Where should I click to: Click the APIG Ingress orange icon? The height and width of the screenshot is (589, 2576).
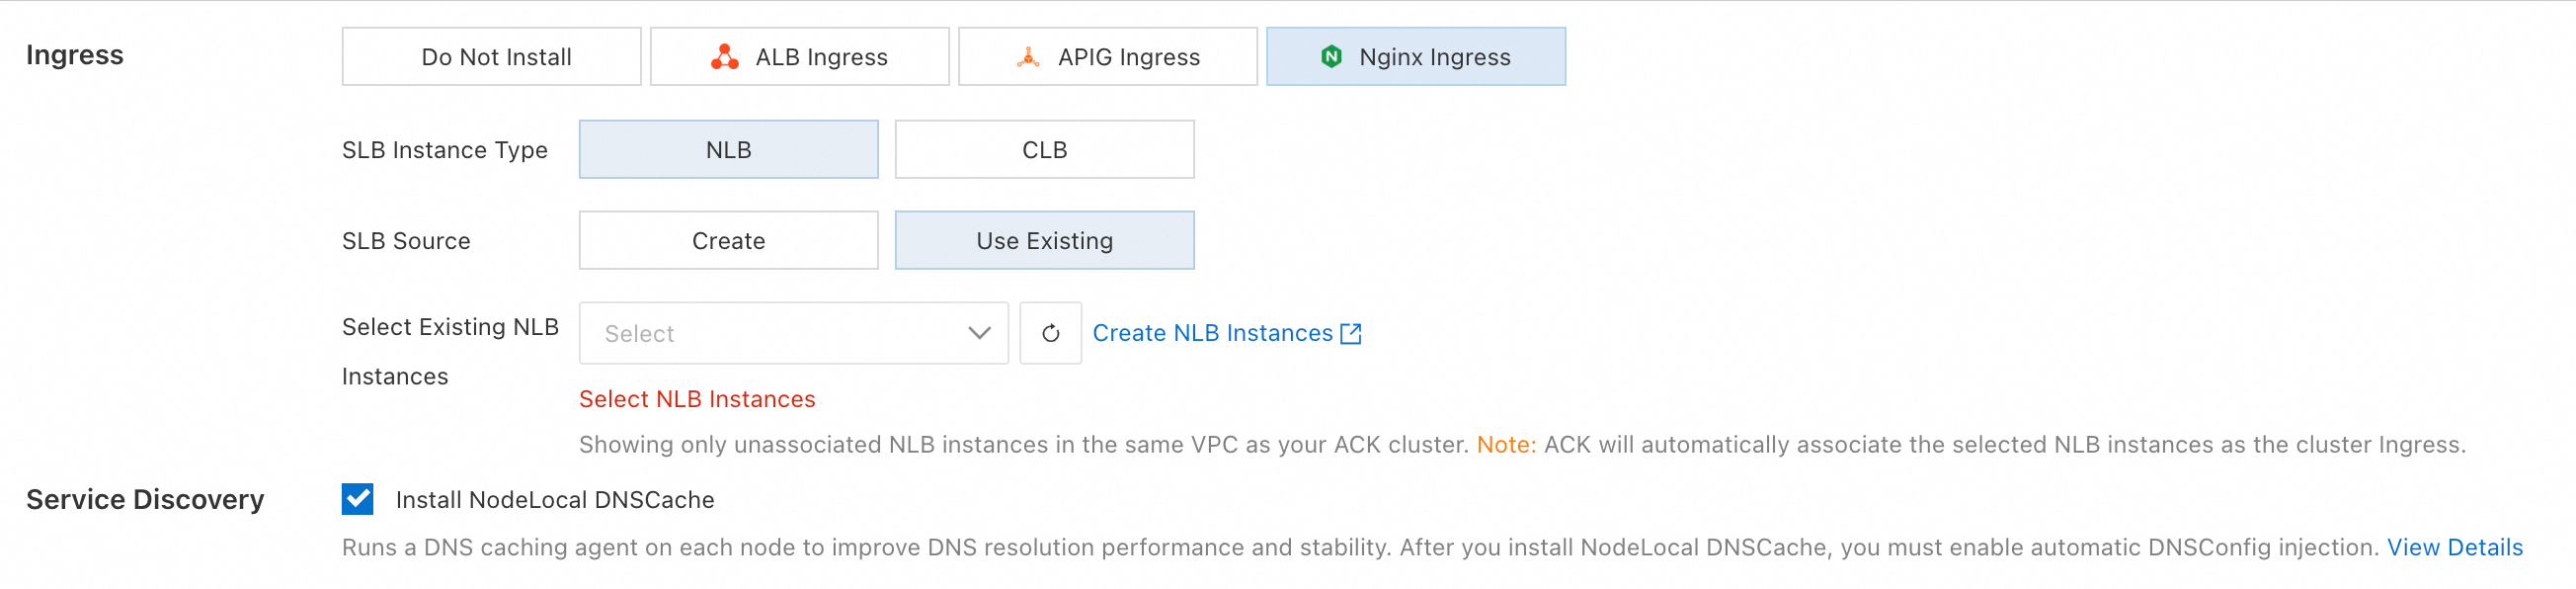pyautogui.click(x=1027, y=57)
